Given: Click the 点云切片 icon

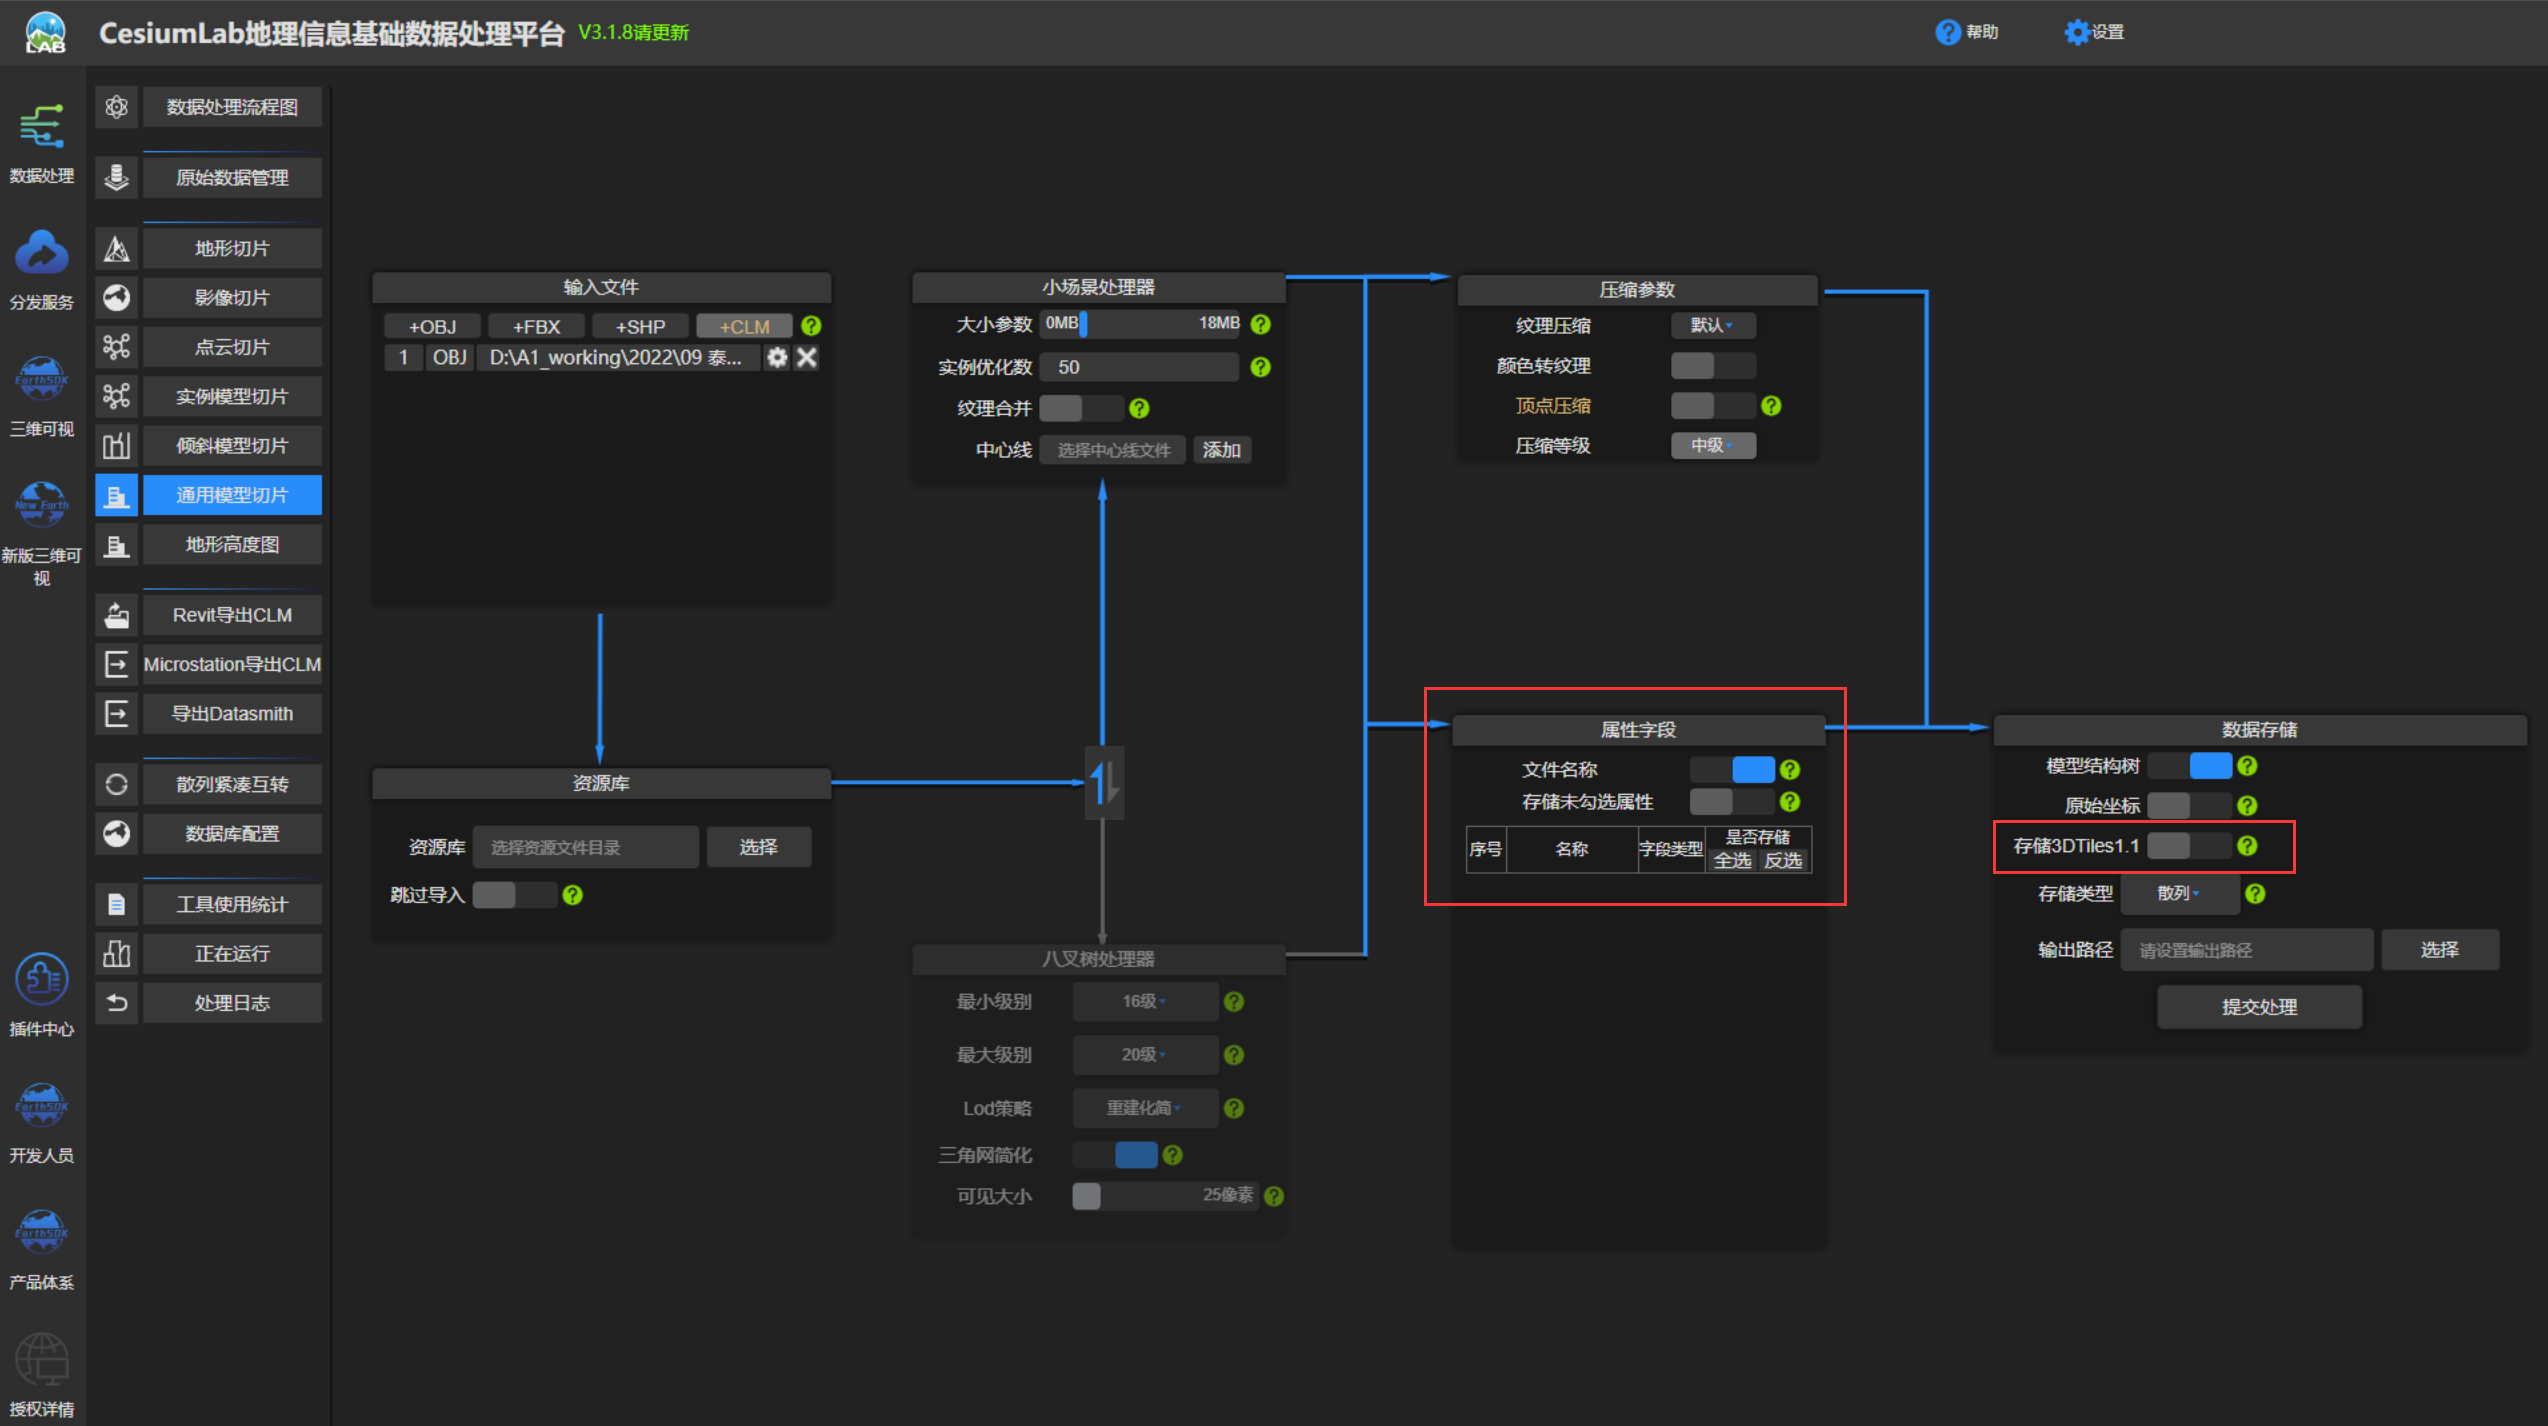Looking at the screenshot, I should click(x=116, y=347).
